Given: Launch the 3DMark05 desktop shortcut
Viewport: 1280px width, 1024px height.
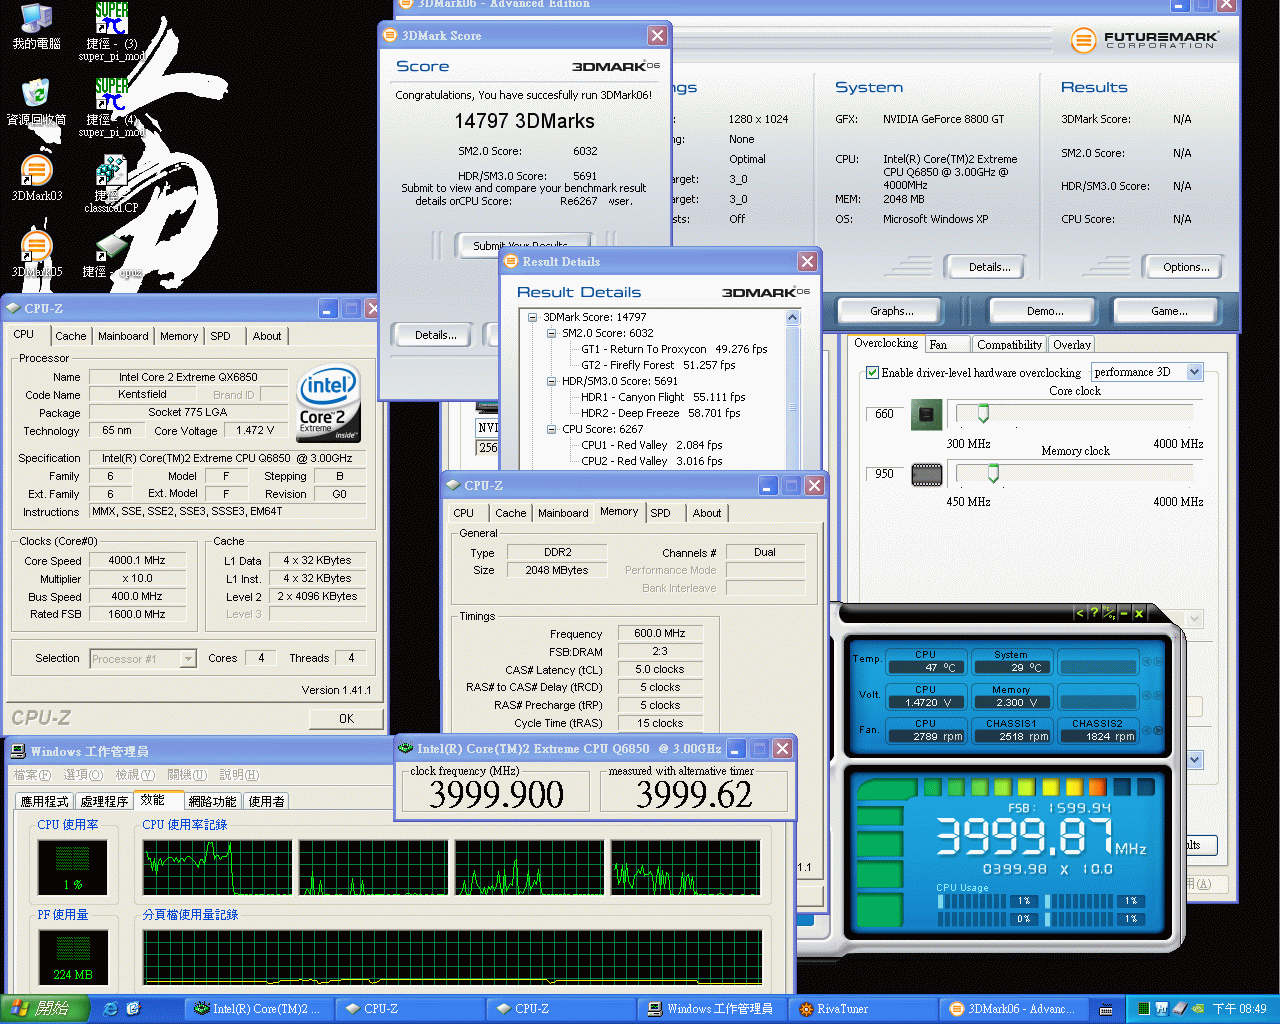Looking at the screenshot, I should 36,247.
